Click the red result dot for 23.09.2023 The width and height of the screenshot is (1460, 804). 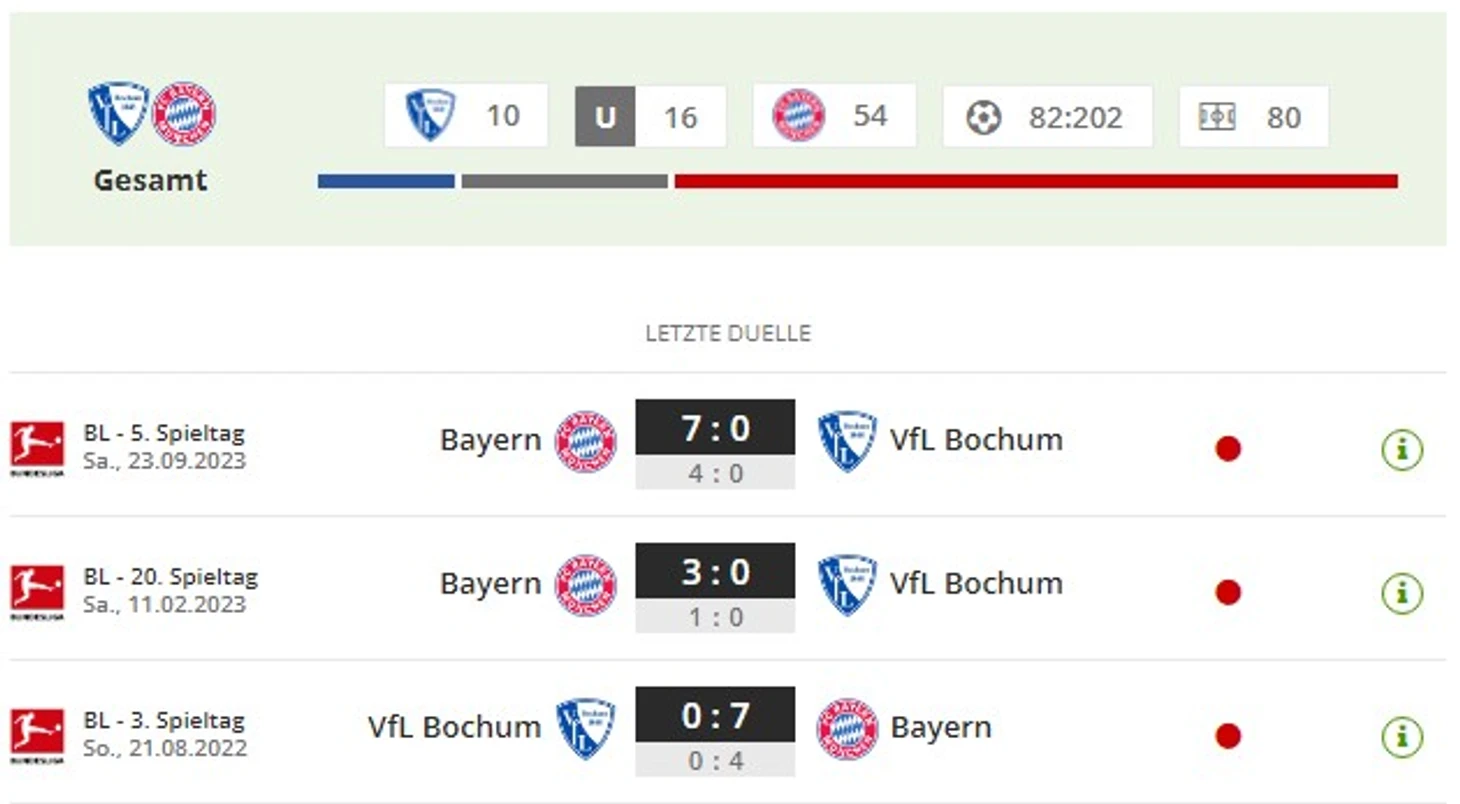click(1228, 450)
